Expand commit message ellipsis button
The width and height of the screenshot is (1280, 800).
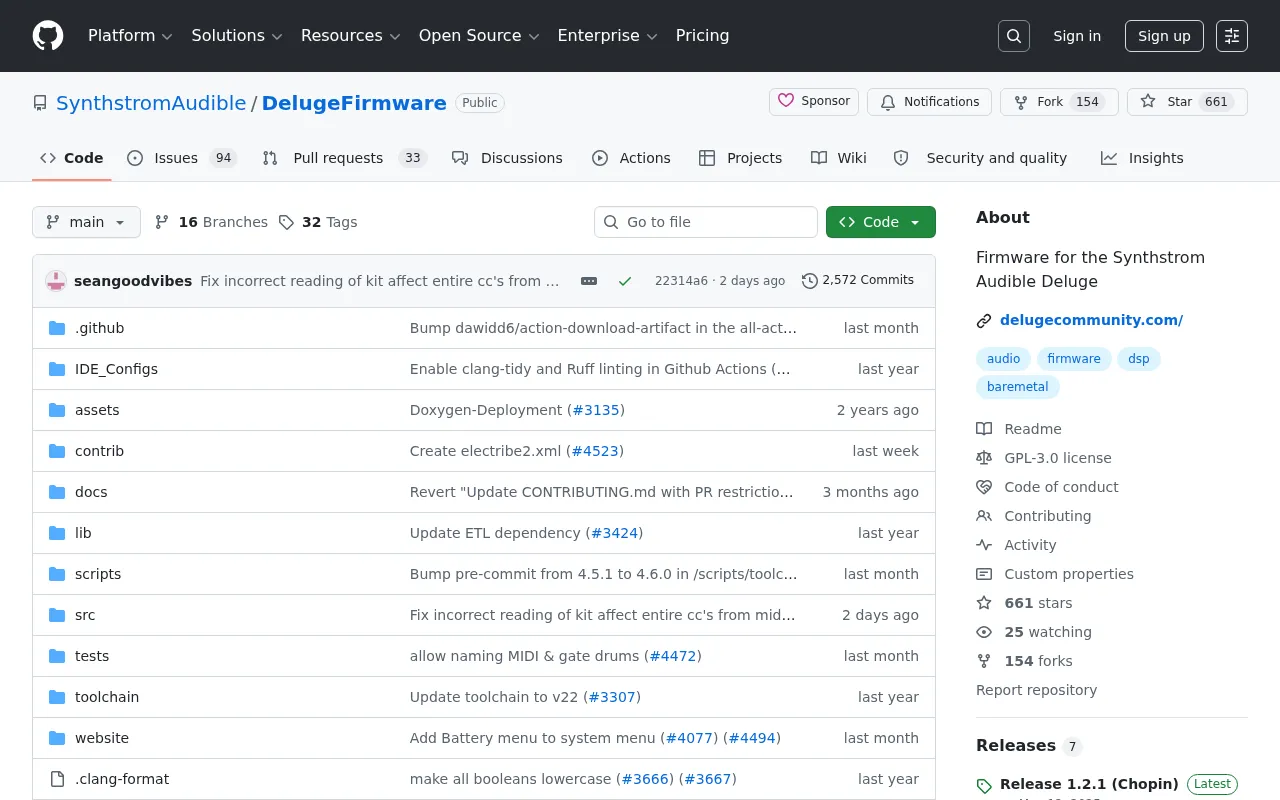pyautogui.click(x=589, y=281)
